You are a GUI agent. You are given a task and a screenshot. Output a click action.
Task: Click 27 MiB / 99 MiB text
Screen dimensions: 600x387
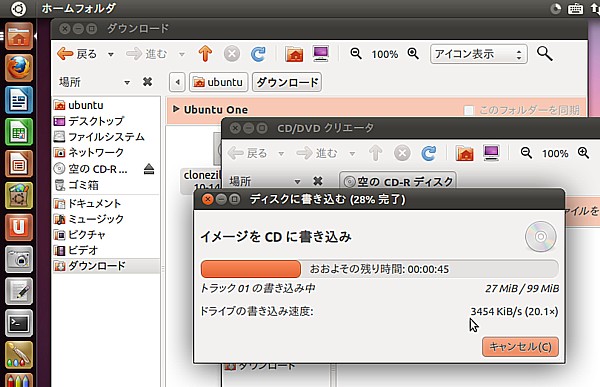tap(522, 288)
